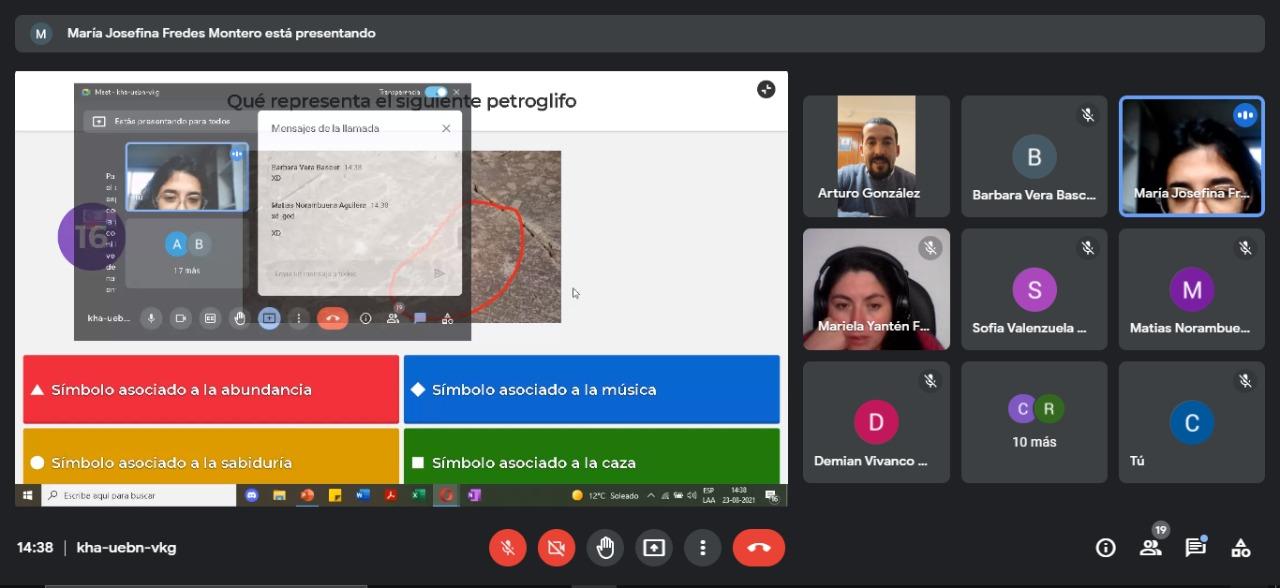Click Arturo González video tile
The image size is (1280, 588).
coord(876,156)
